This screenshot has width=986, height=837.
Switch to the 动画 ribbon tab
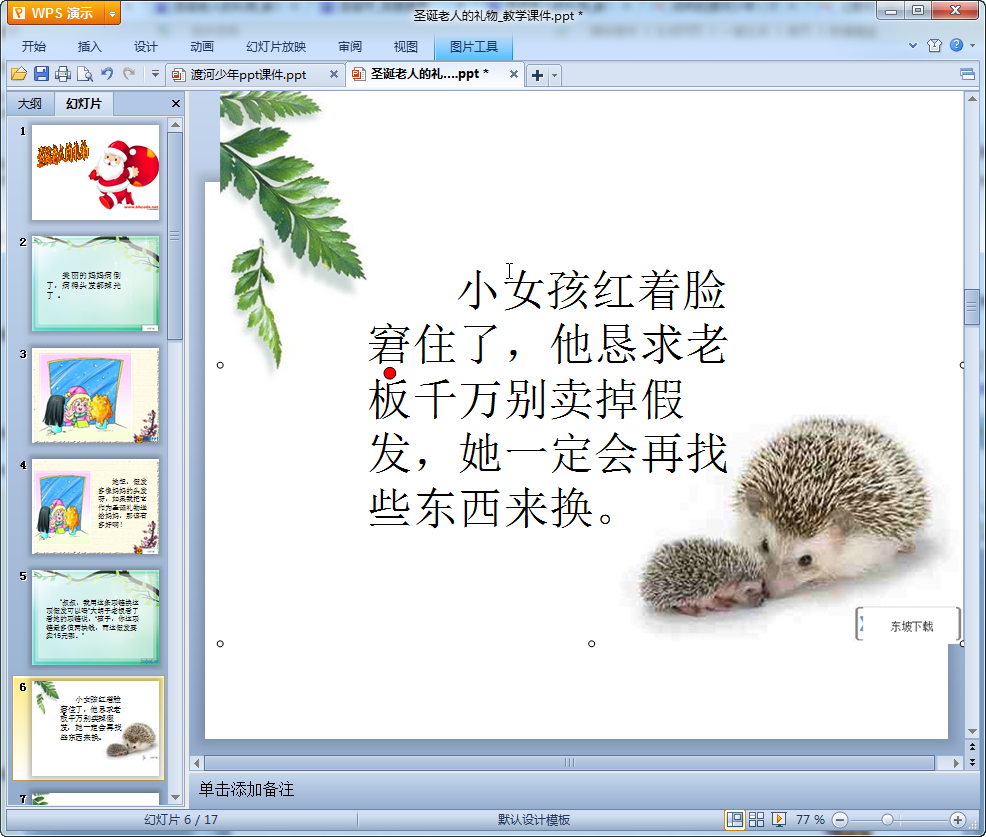point(202,47)
